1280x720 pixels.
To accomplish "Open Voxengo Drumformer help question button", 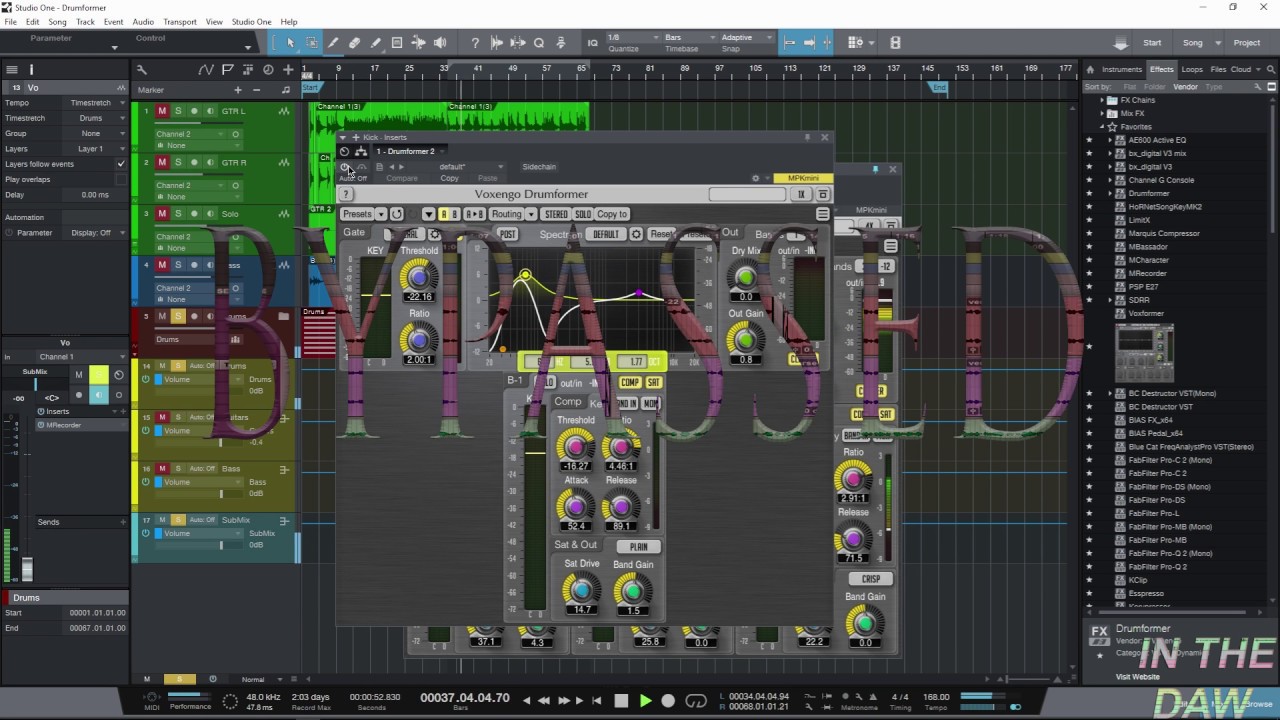I will click(x=347, y=194).
